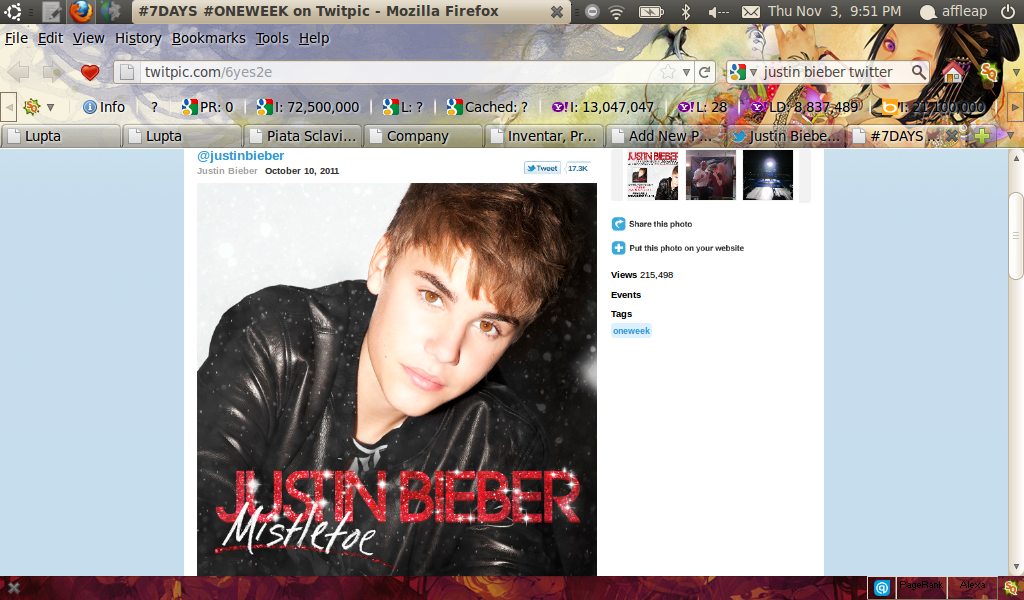Viewport: 1024px width, 600px height.
Task: Open the Bluetooth indicator menu
Action: 686,11
